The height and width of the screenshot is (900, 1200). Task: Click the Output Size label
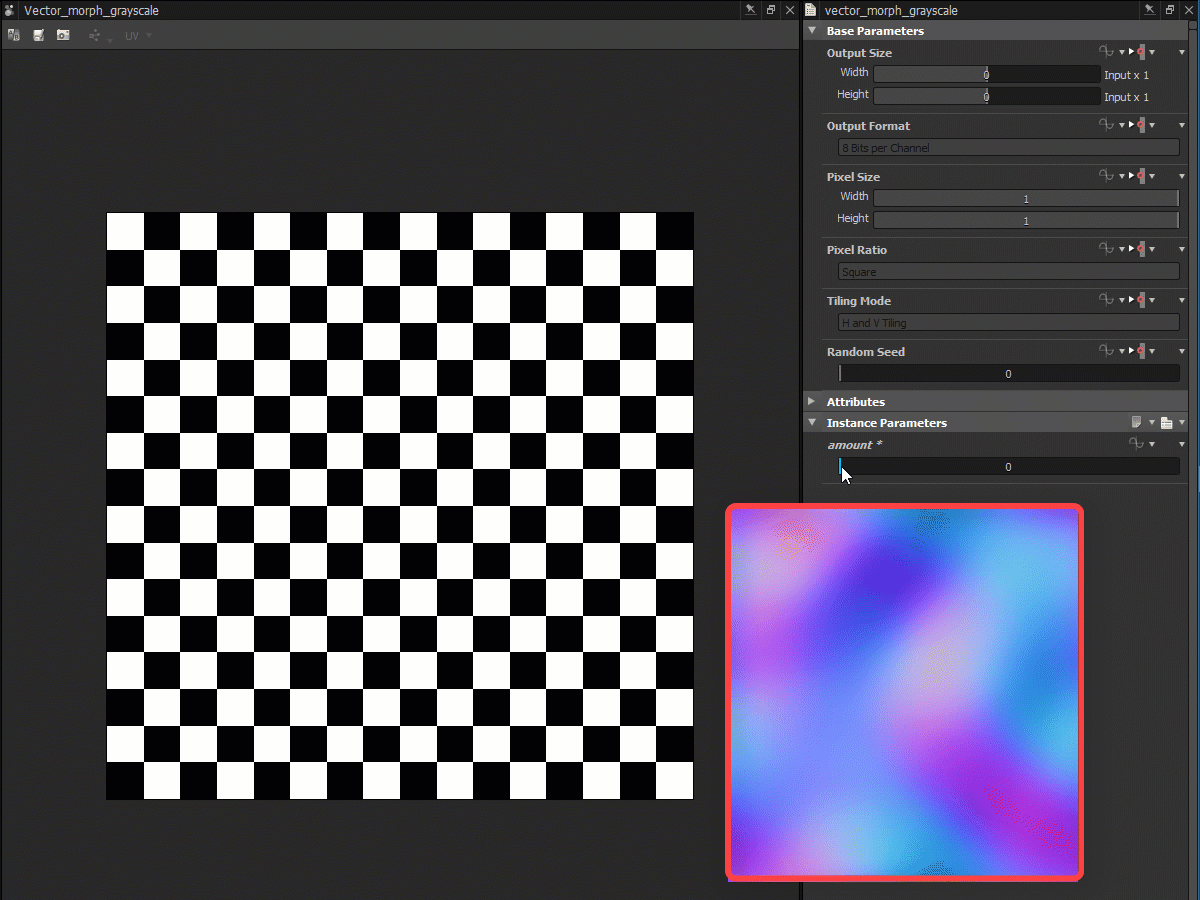(859, 53)
